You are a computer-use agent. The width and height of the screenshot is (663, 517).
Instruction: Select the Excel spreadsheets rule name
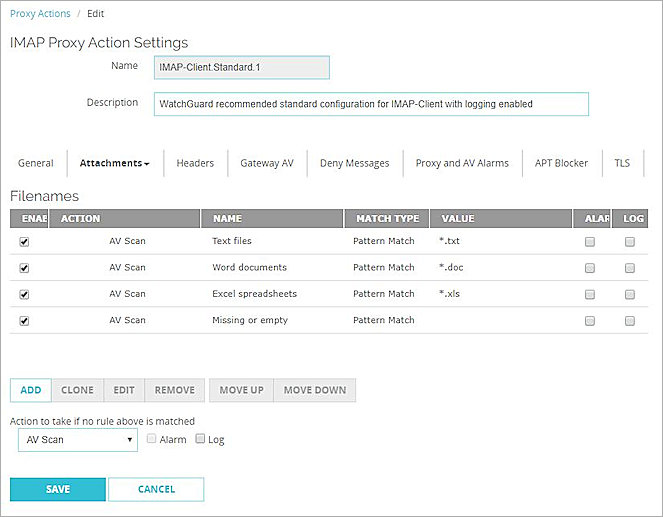pos(255,294)
